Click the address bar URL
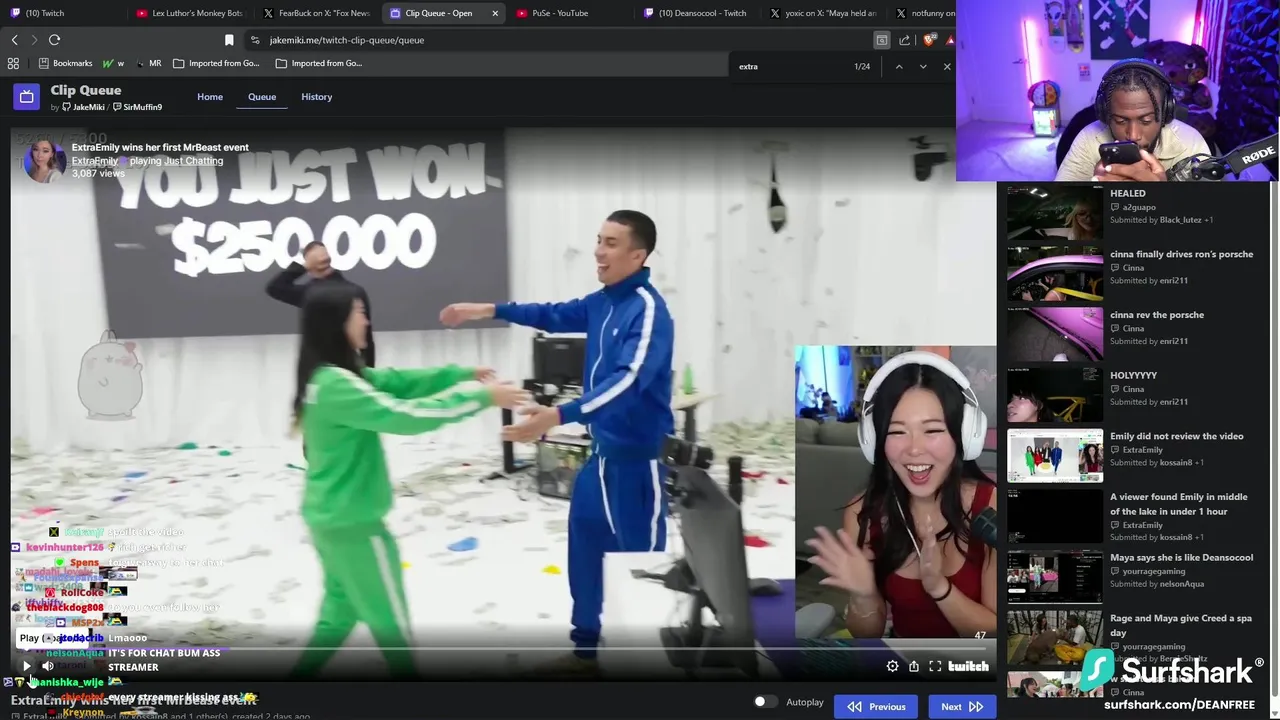Viewport: 1280px width, 720px height. pyautogui.click(x=347, y=40)
